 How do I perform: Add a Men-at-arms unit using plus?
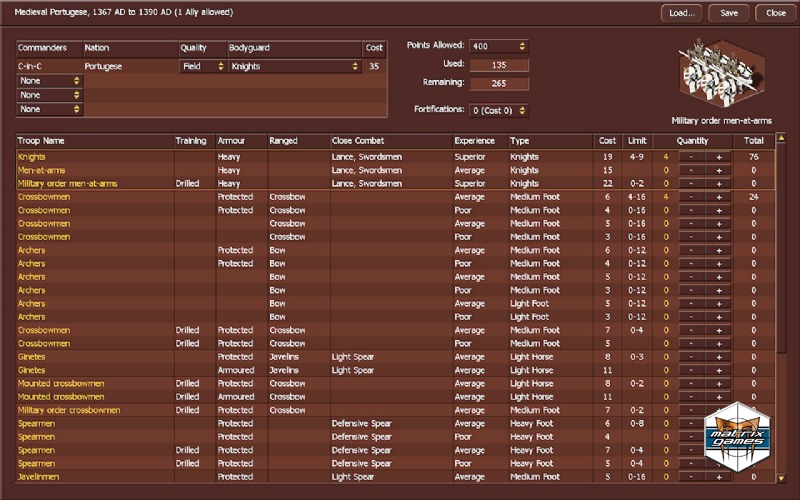click(x=718, y=170)
